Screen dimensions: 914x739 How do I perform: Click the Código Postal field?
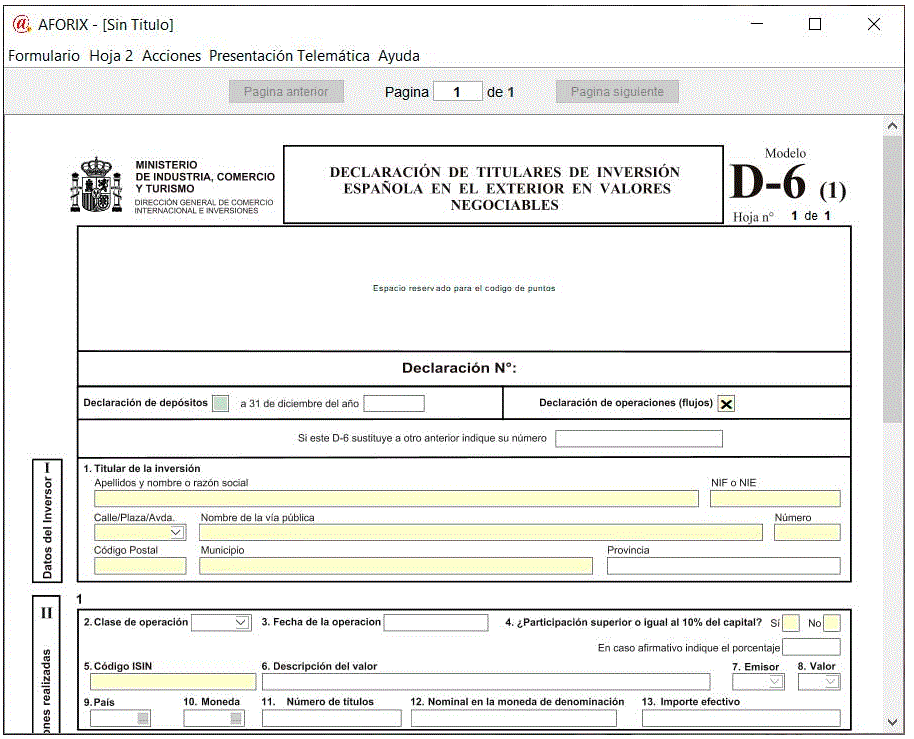click(x=140, y=566)
